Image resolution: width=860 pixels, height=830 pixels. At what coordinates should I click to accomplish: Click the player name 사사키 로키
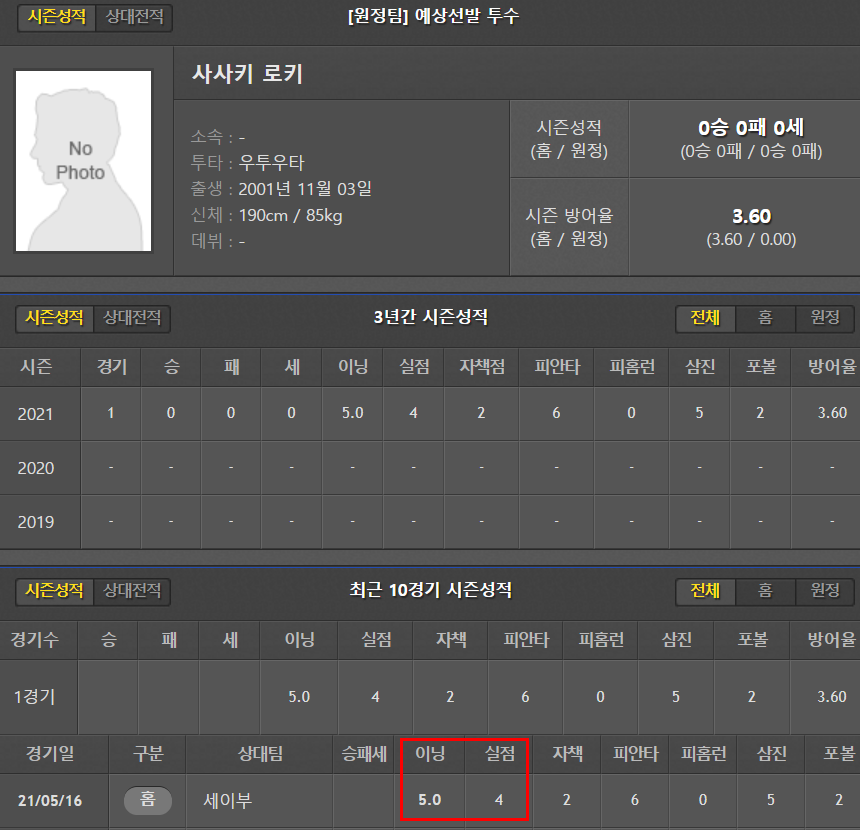(247, 74)
